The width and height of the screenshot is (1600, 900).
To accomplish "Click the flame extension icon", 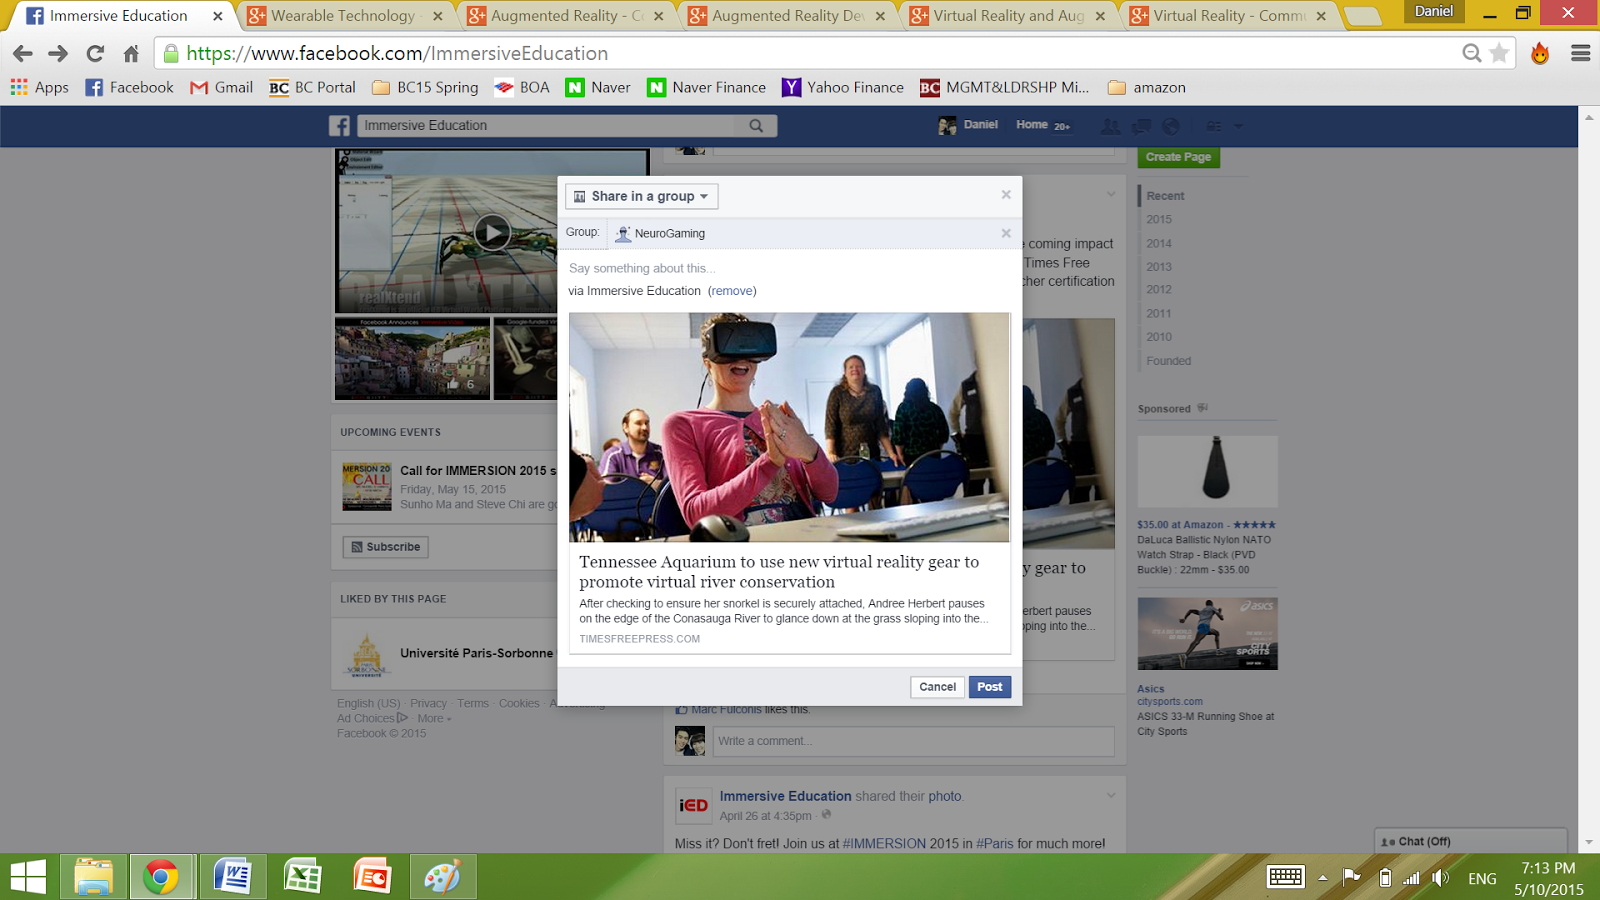I will (1540, 54).
